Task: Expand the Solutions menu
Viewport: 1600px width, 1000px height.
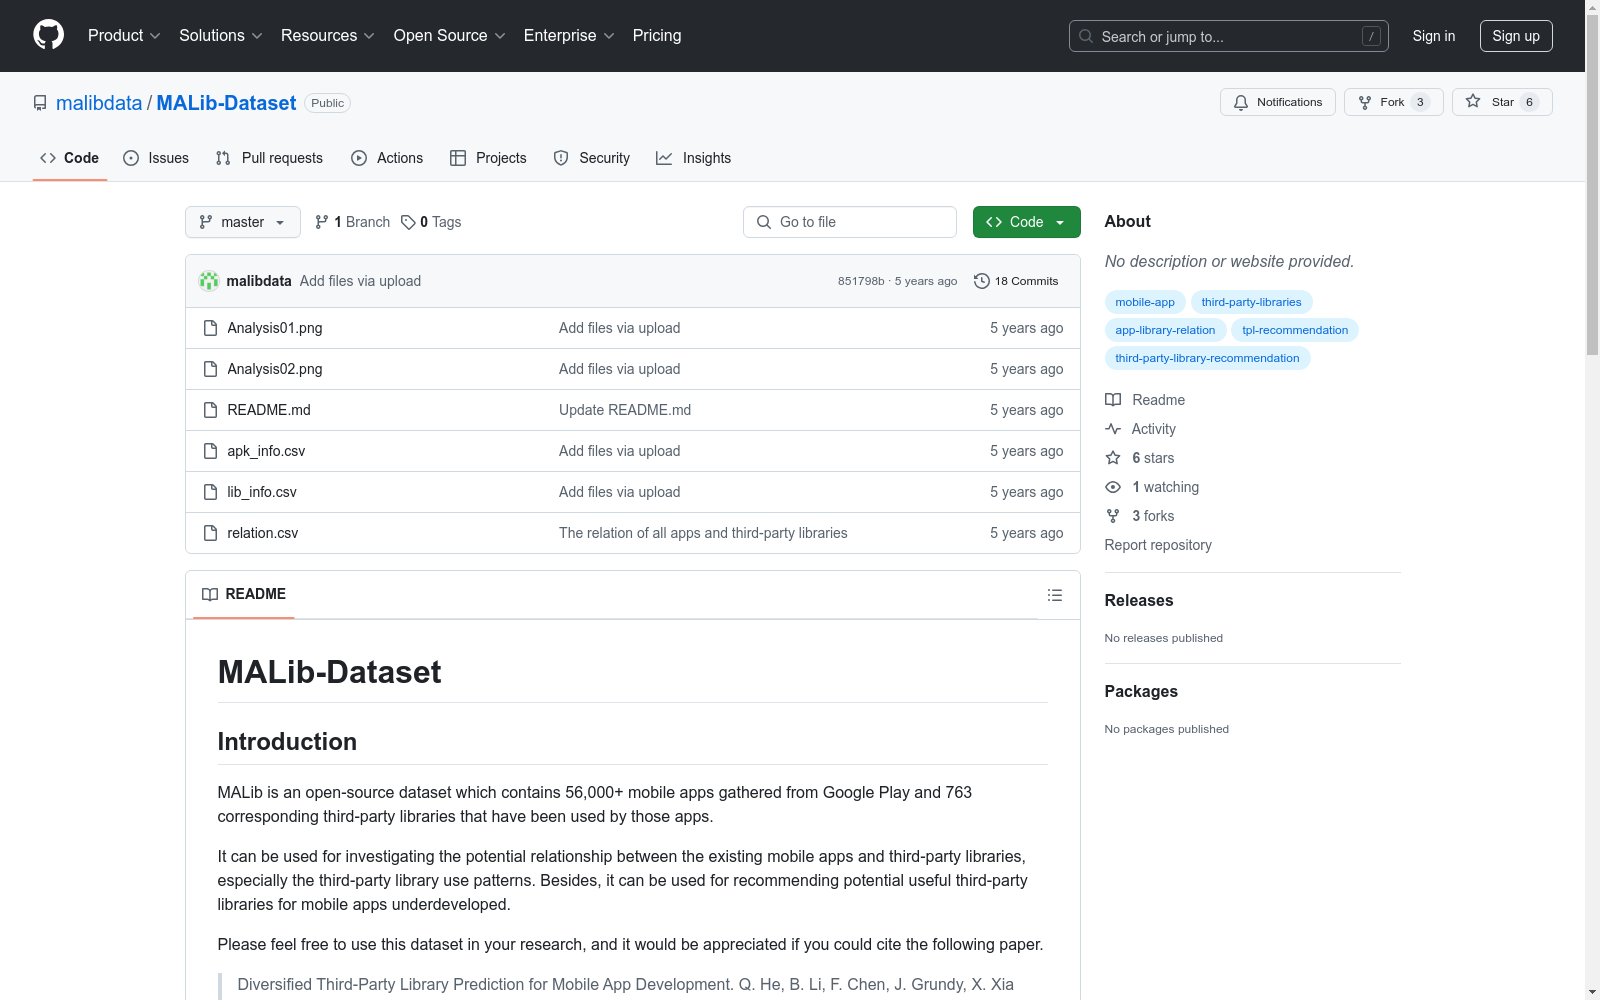Action: click(221, 35)
